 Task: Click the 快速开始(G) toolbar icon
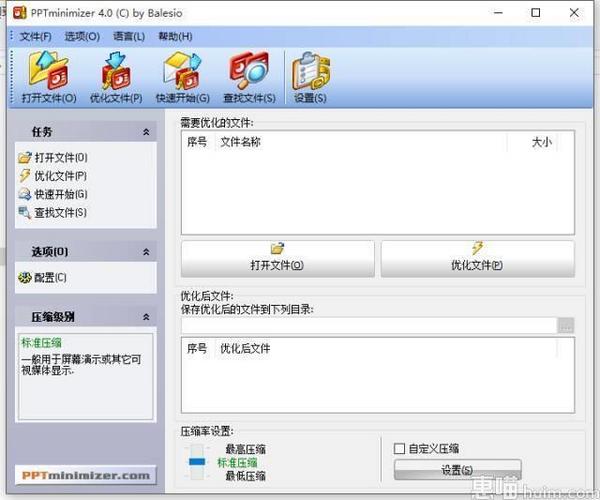coord(183,77)
